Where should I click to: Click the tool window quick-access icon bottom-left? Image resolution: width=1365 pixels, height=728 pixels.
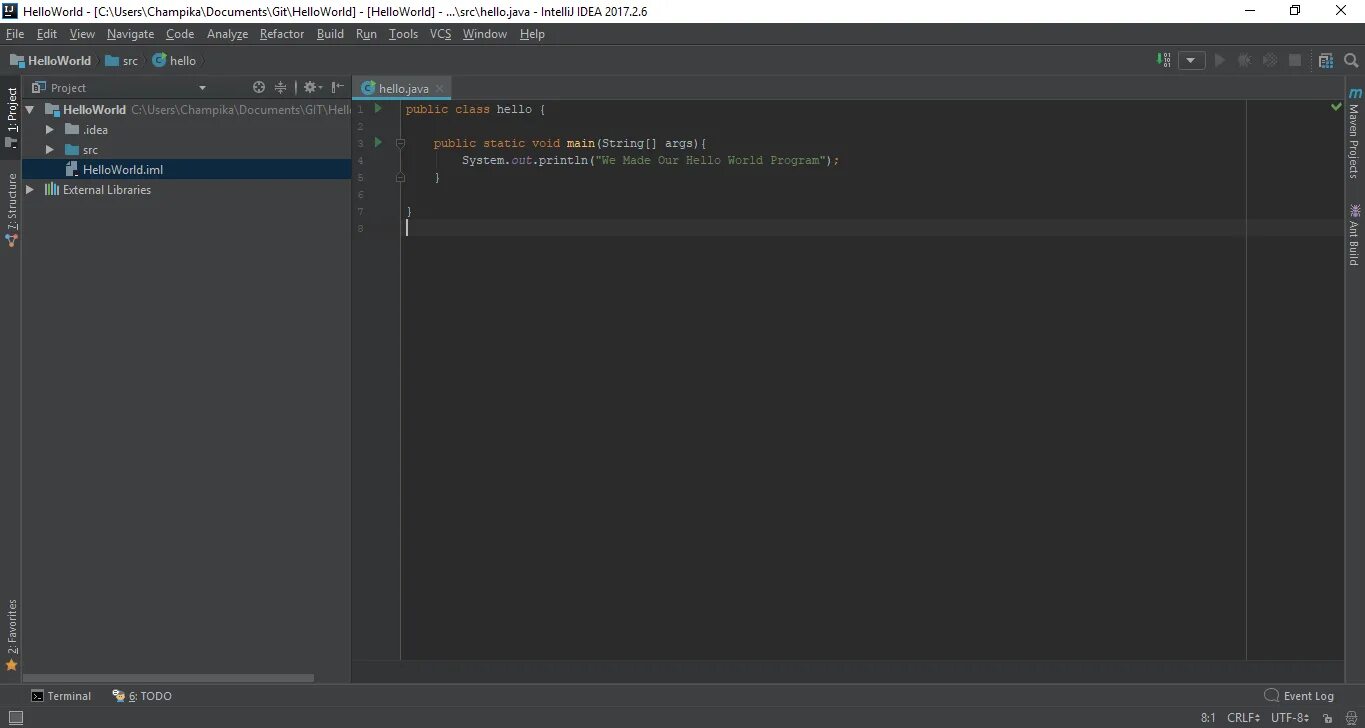15,717
